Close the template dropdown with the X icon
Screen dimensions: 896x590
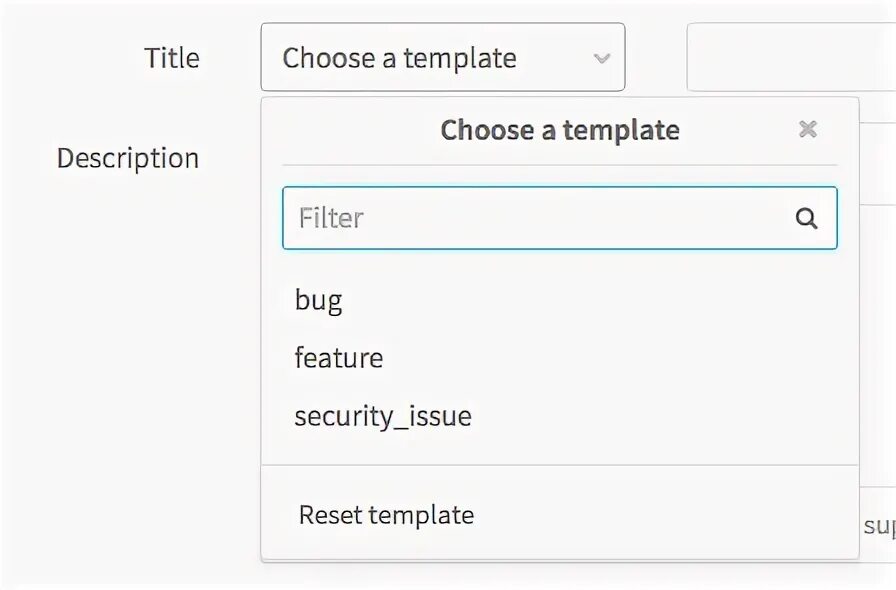(807, 129)
